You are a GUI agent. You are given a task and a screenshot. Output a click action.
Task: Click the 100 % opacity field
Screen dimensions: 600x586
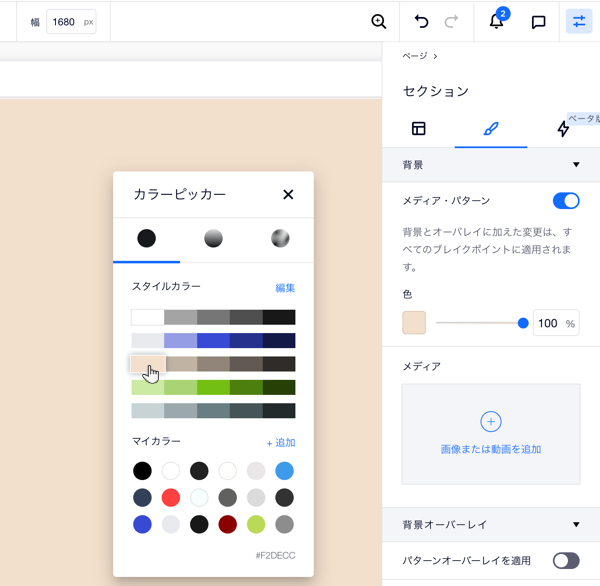556,323
